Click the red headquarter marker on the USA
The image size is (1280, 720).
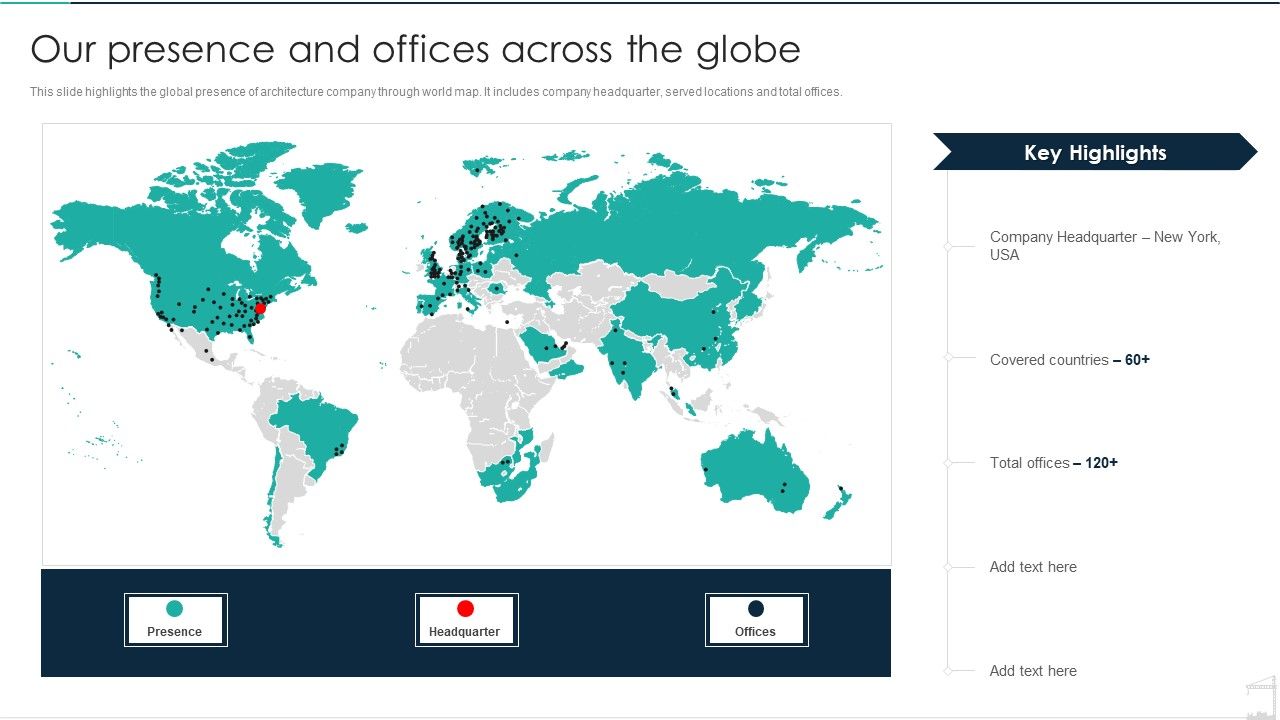pyautogui.click(x=261, y=308)
